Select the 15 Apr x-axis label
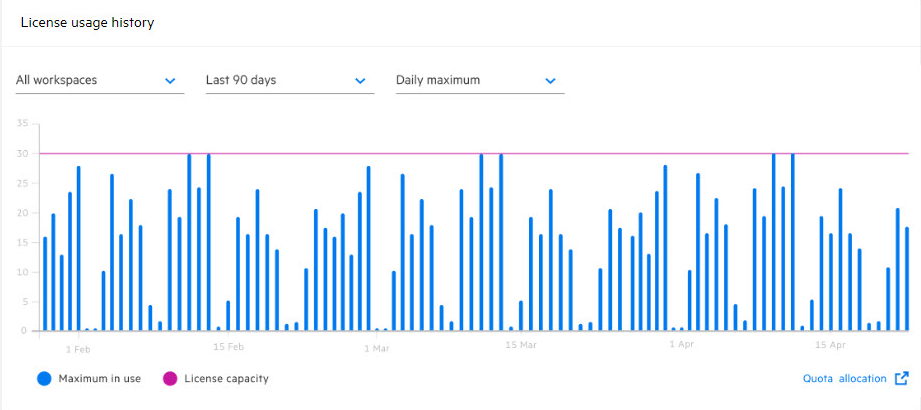This screenshot has height=410, width=921. click(831, 346)
